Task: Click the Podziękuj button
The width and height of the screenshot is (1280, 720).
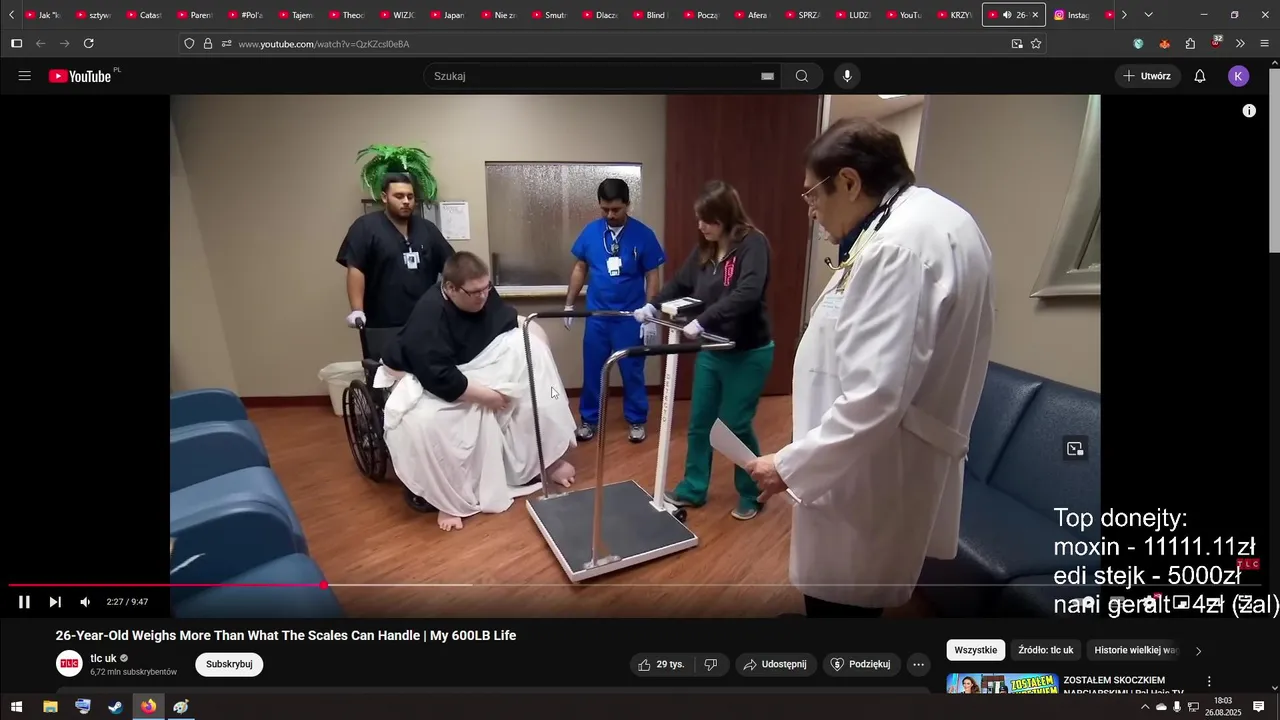Action: 861,664
